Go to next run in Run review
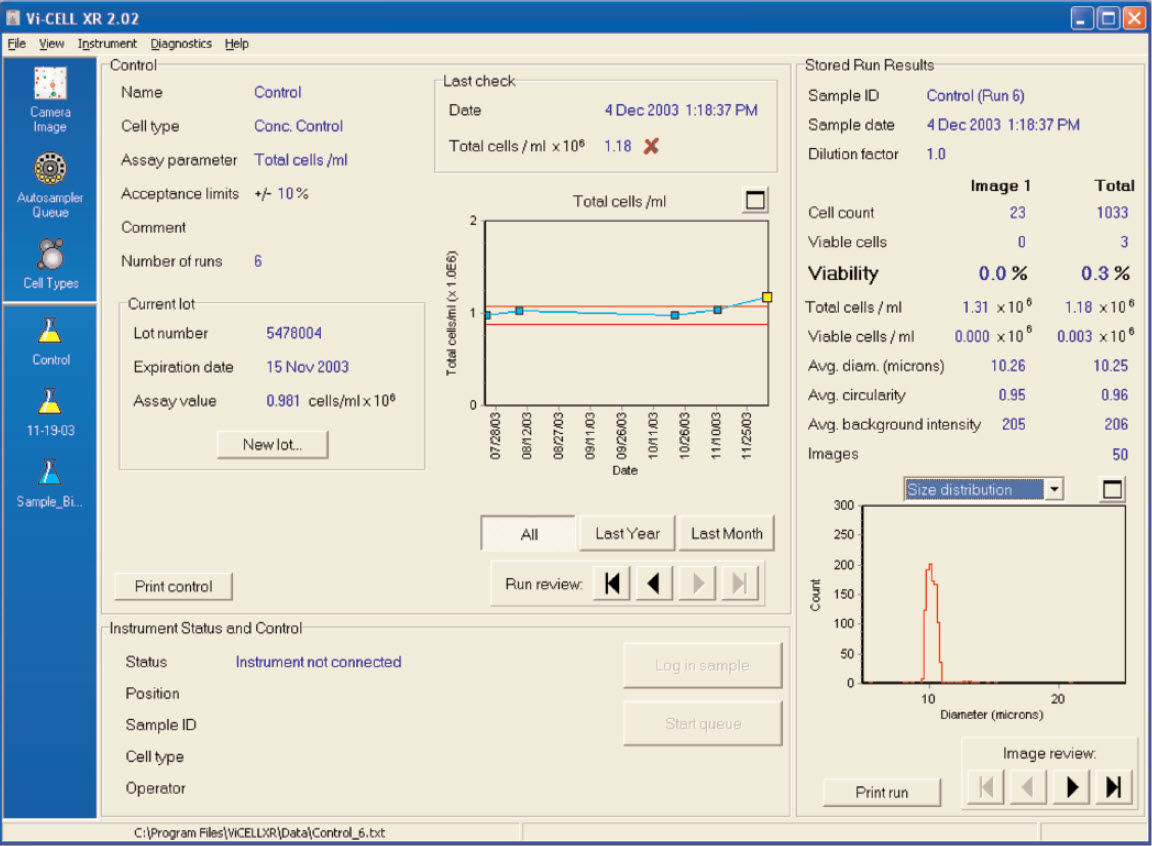Image resolution: width=1152 pixels, height=846 pixels. pyautogui.click(x=697, y=584)
